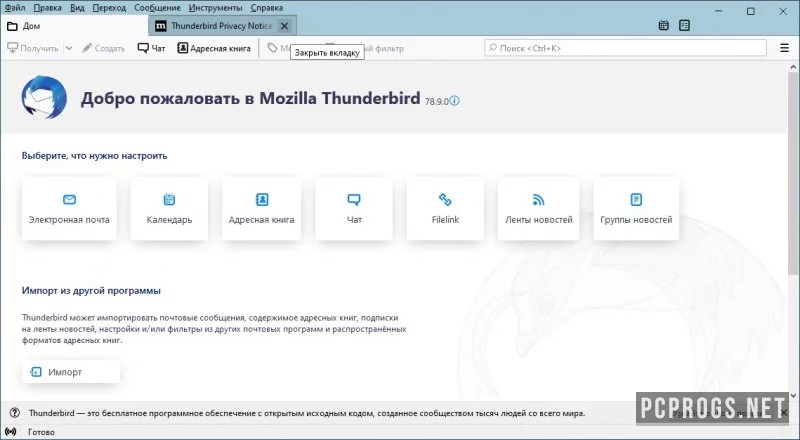Set up Календарь card
800x440 pixels.
click(x=169, y=208)
